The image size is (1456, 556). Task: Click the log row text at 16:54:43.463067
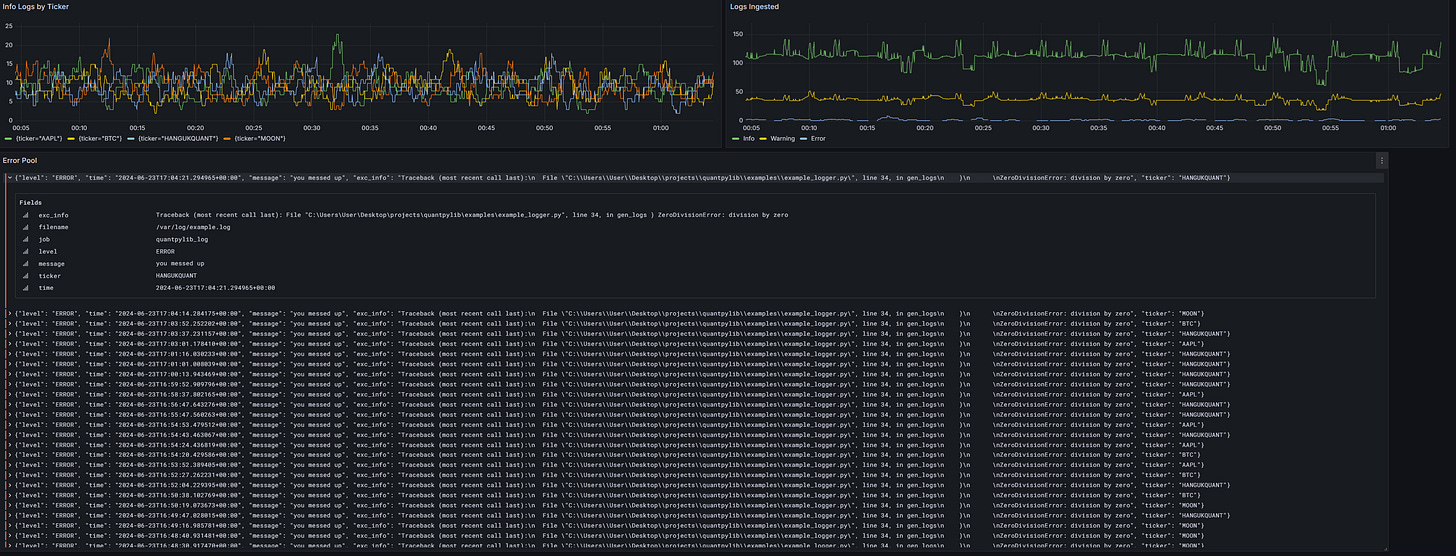620,435
